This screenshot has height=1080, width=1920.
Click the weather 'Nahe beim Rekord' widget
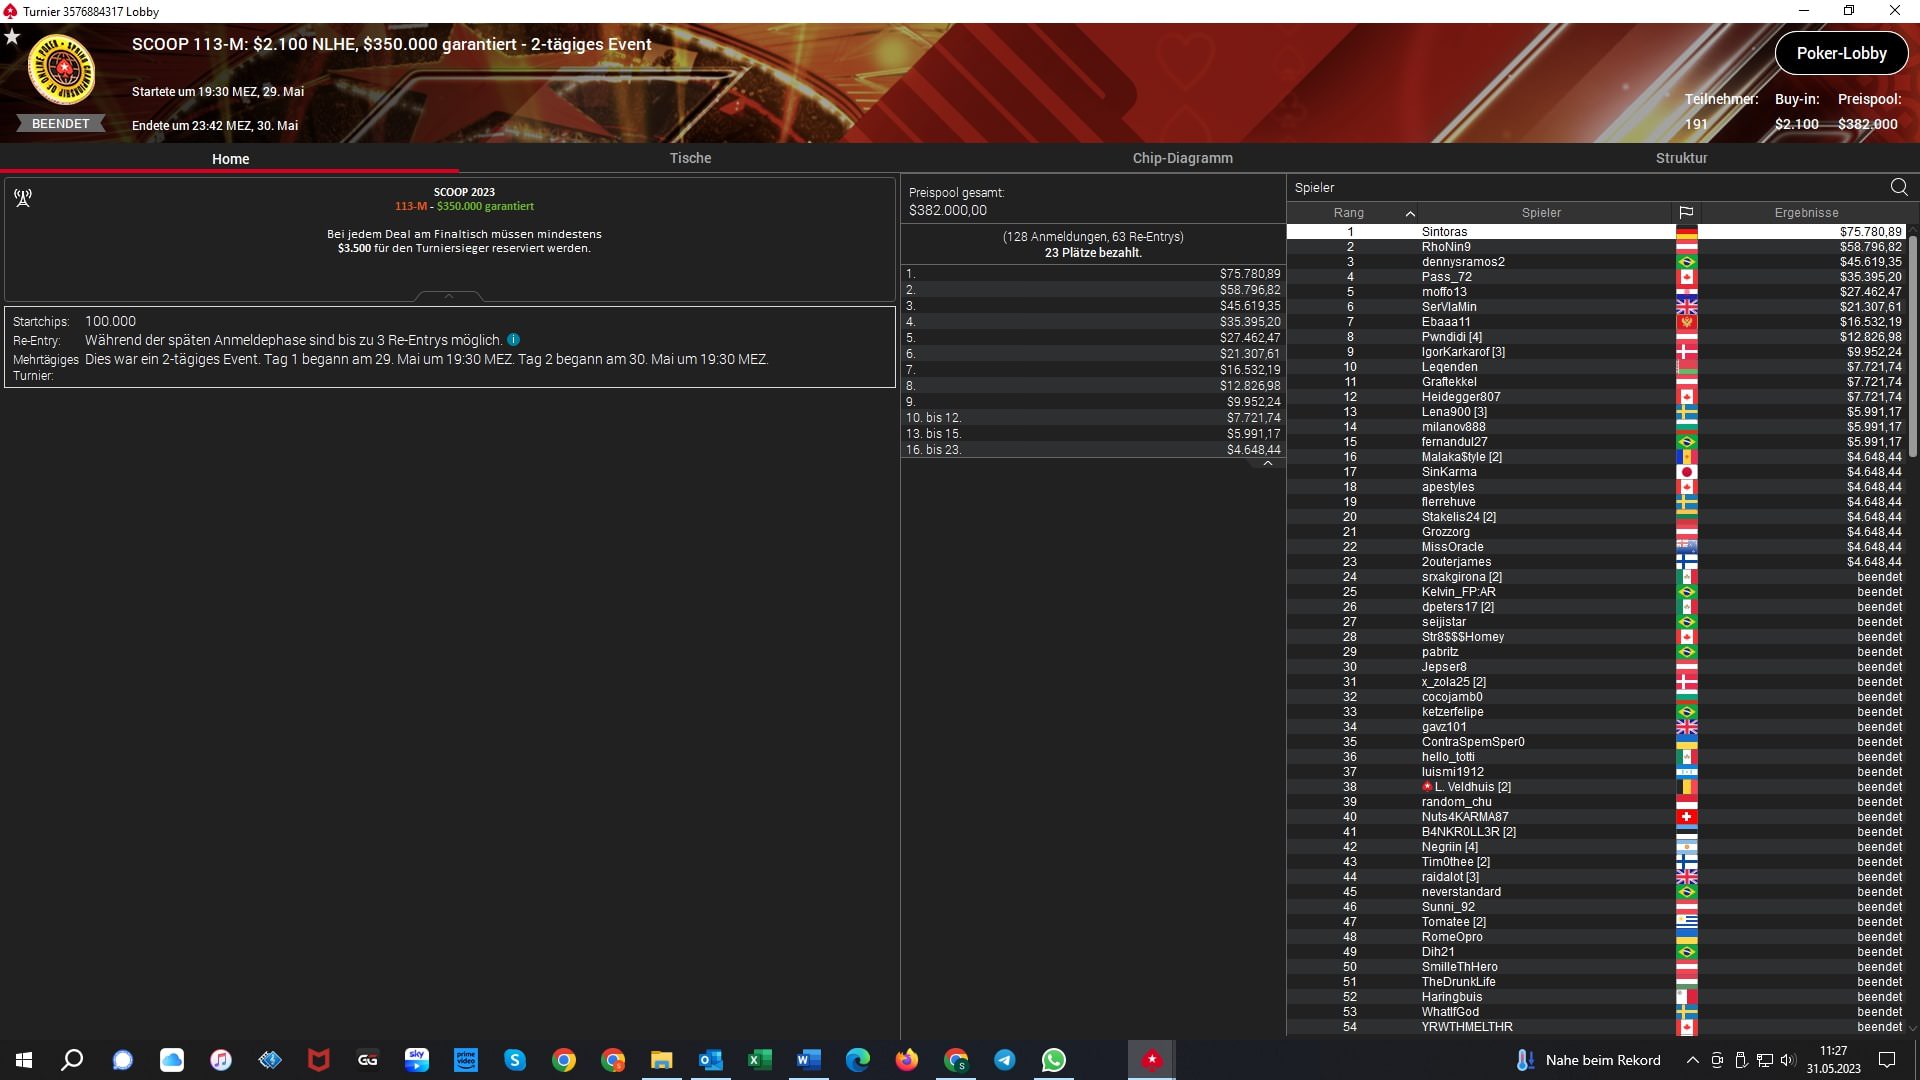click(1588, 1060)
